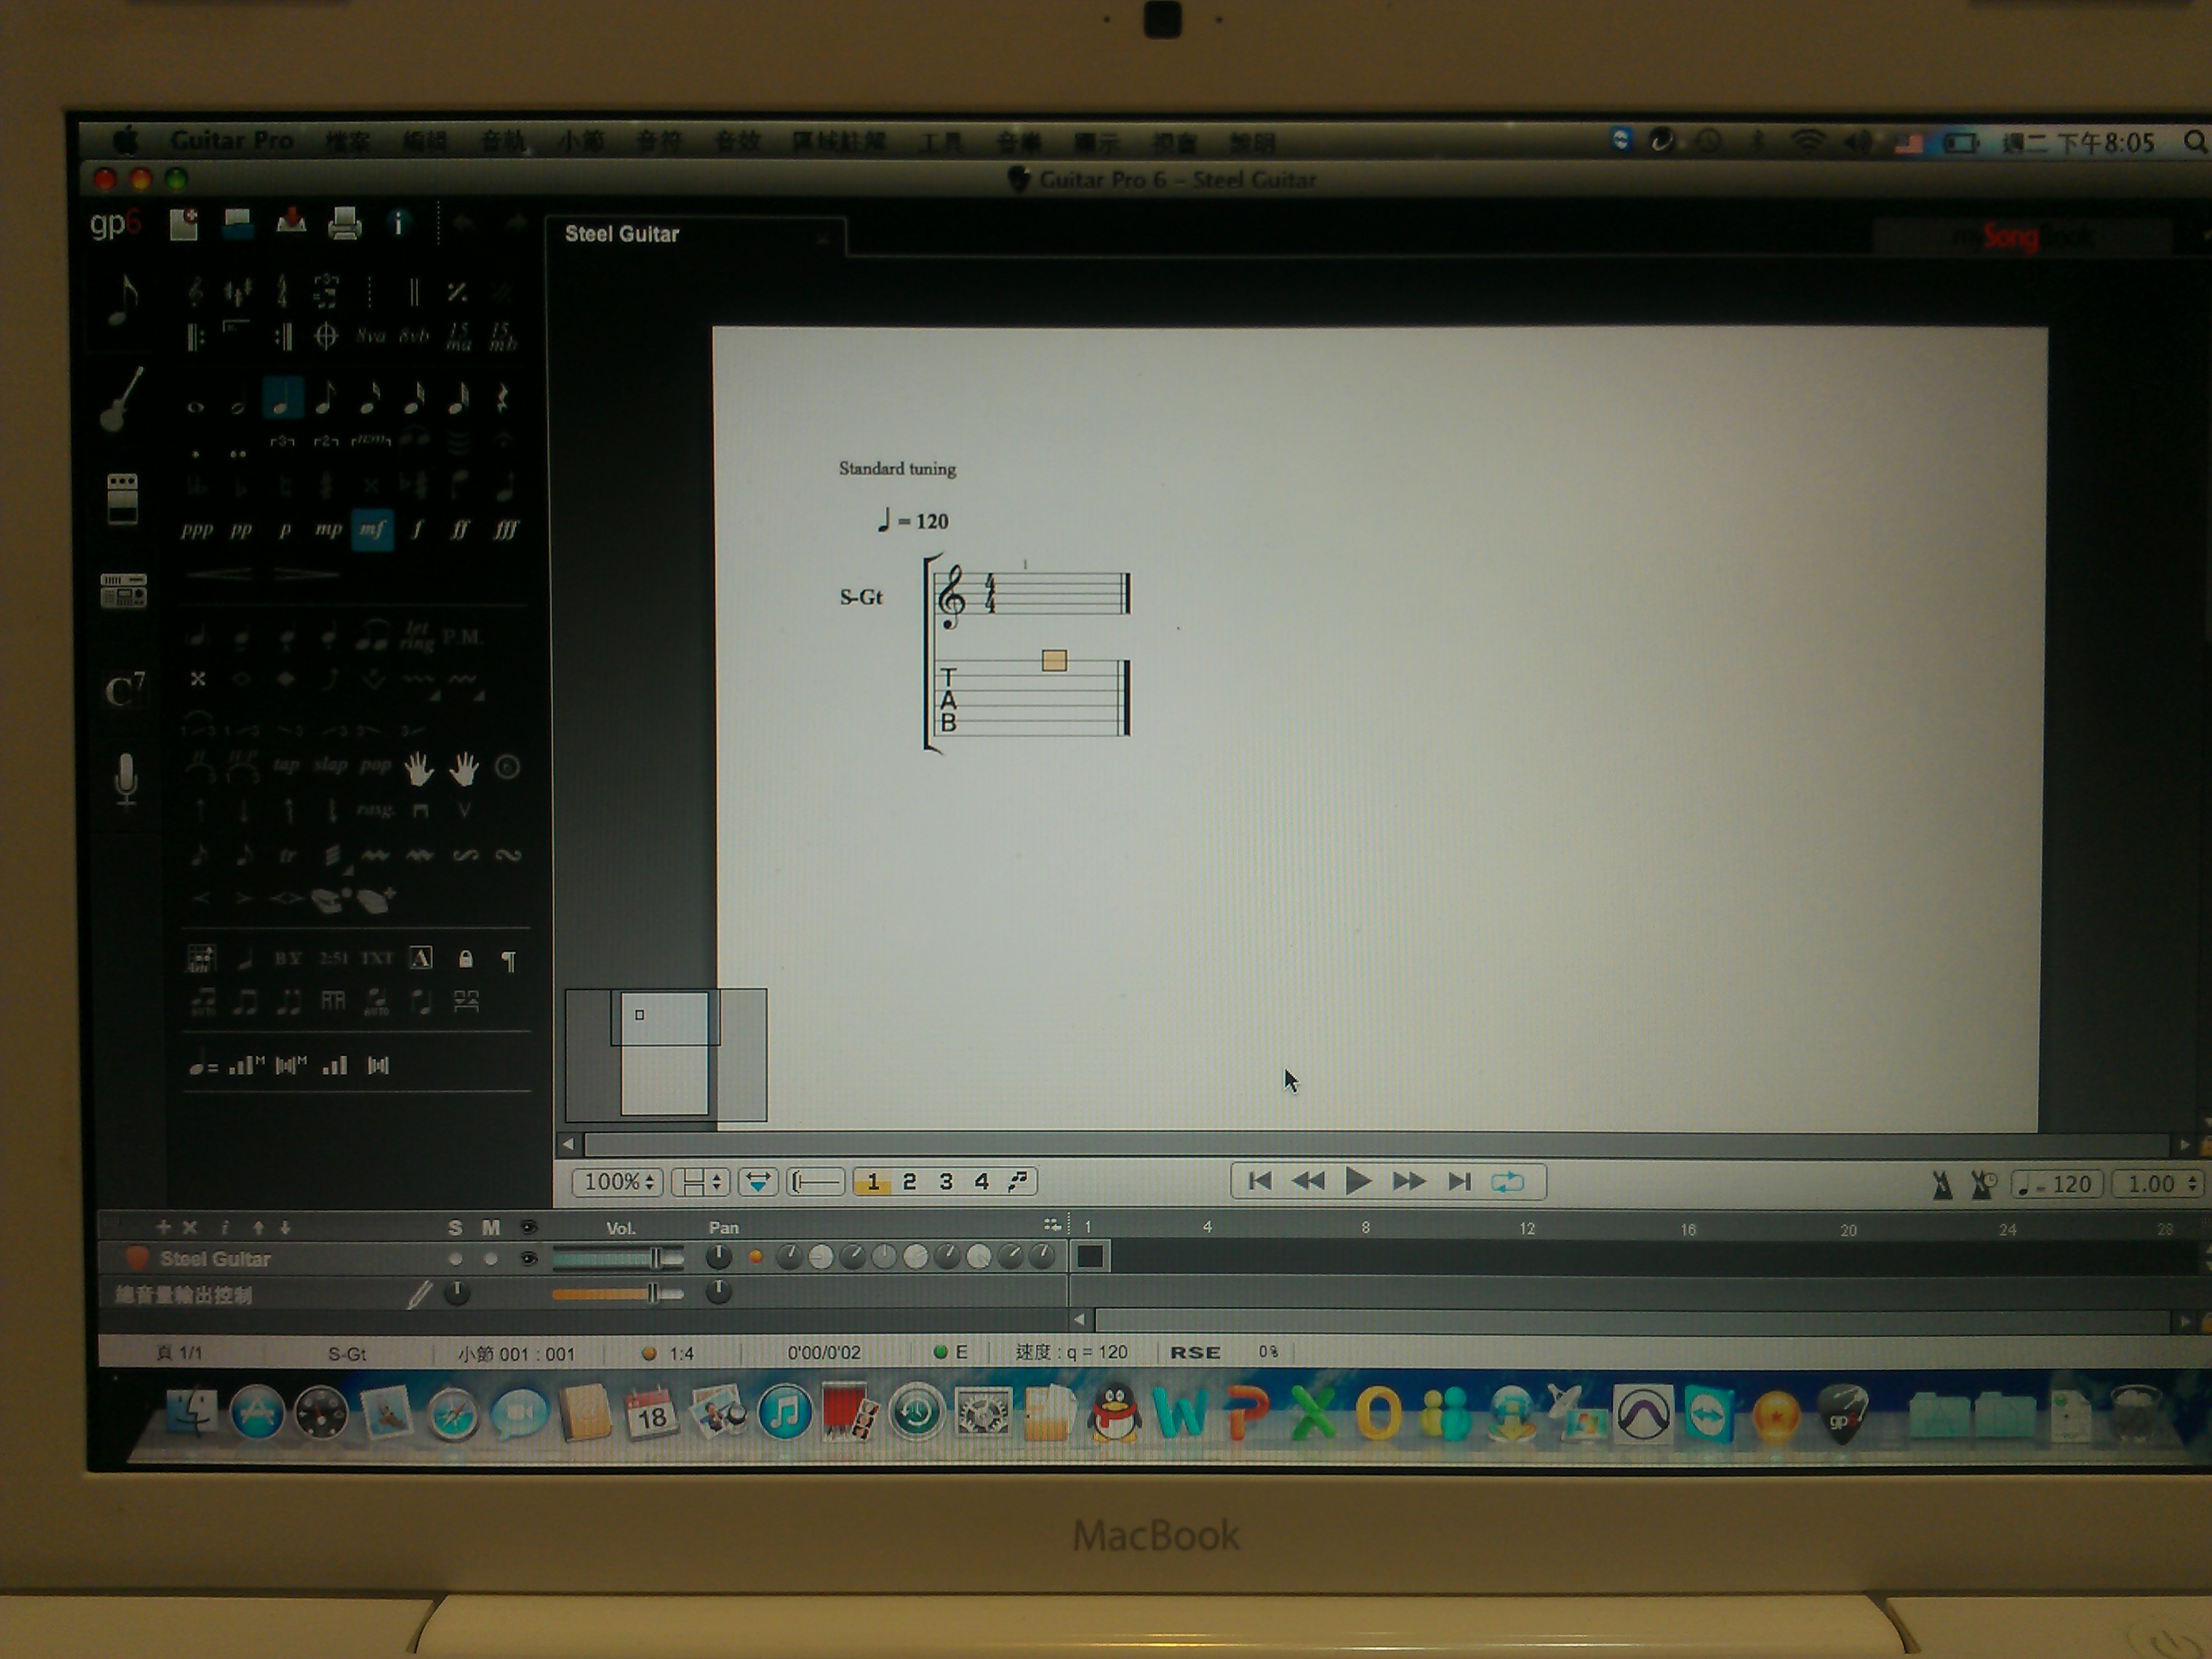Insert an 8va octave marking

[x=370, y=336]
